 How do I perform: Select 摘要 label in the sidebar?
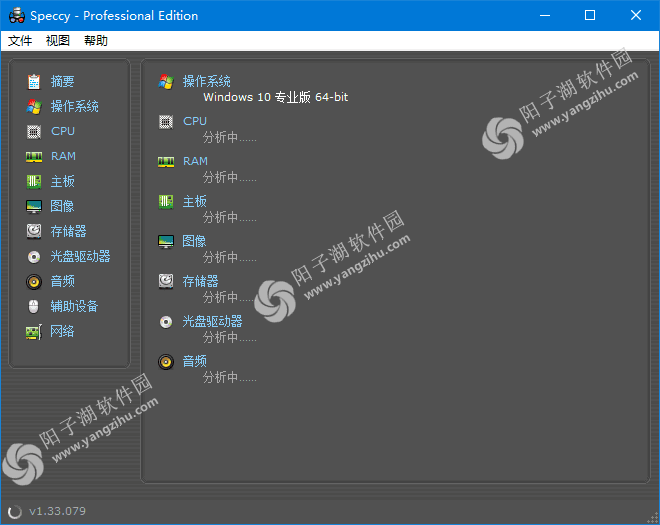pos(63,81)
